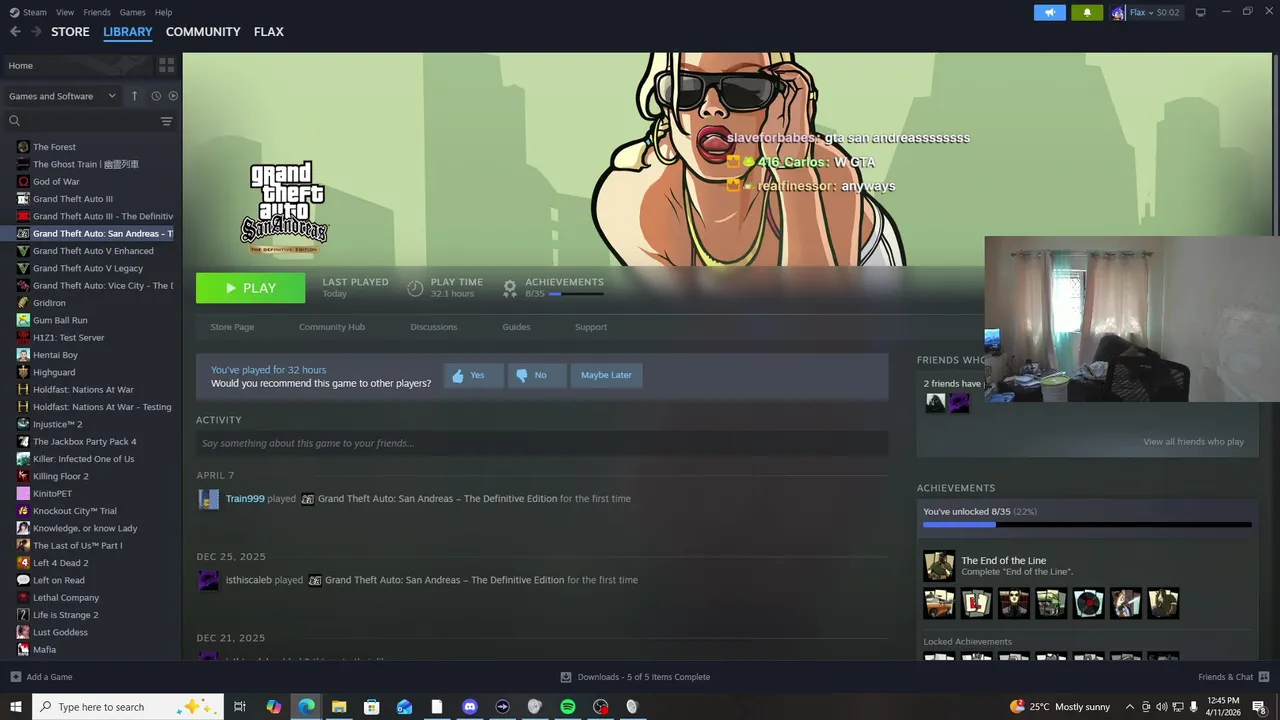This screenshot has width=1280, height=720.
Task: Click the No recommendation button
Action: click(537, 375)
